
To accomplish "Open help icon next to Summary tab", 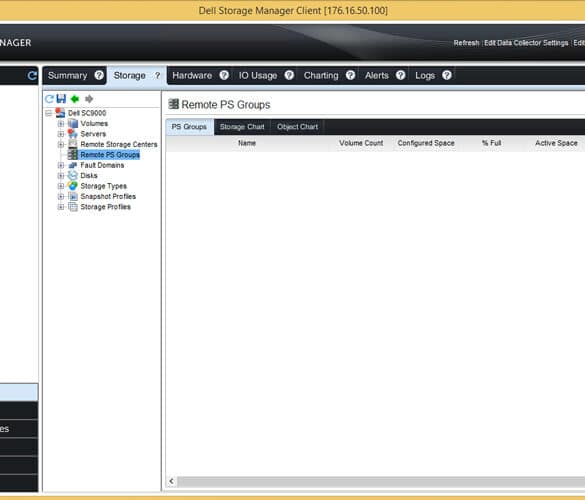I will [x=99, y=75].
